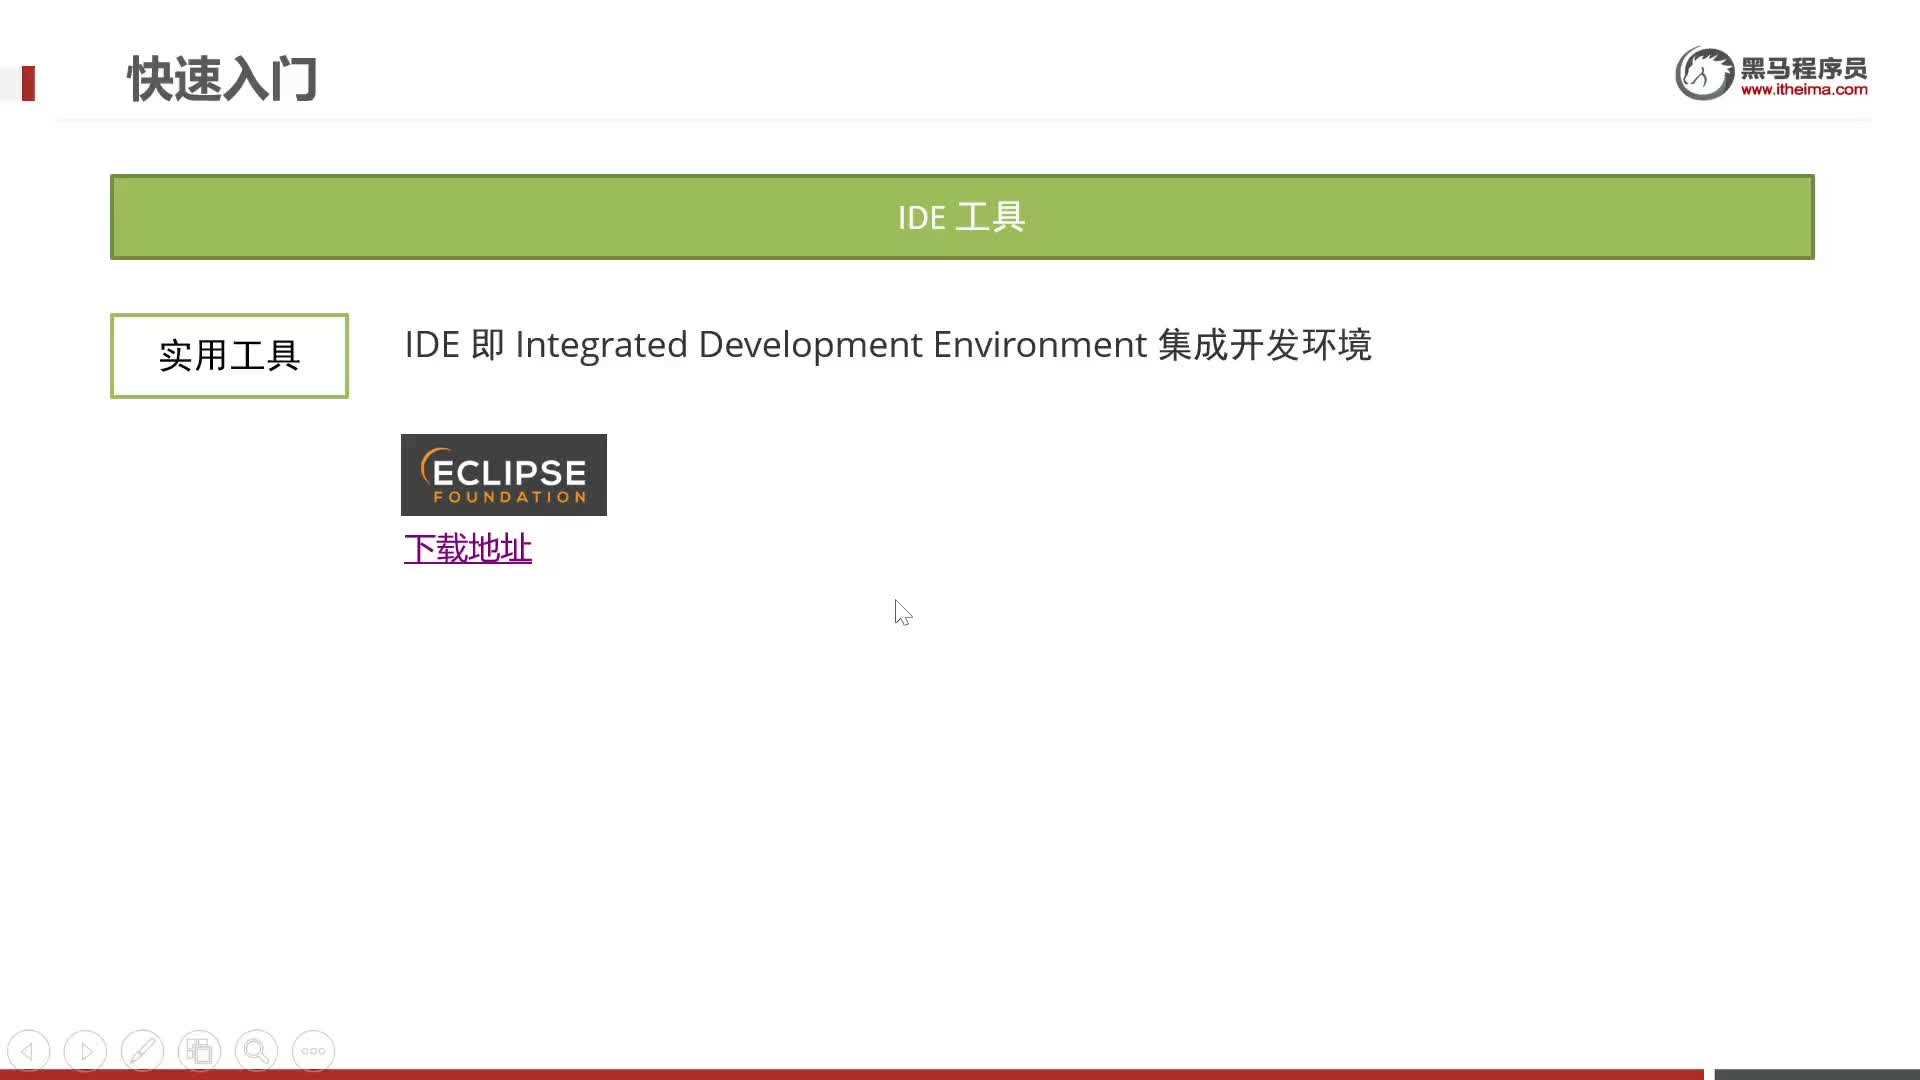The image size is (1920, 1080).
Task: Click the 黑马程序员 website logo icon
Action: [1702, 73]
